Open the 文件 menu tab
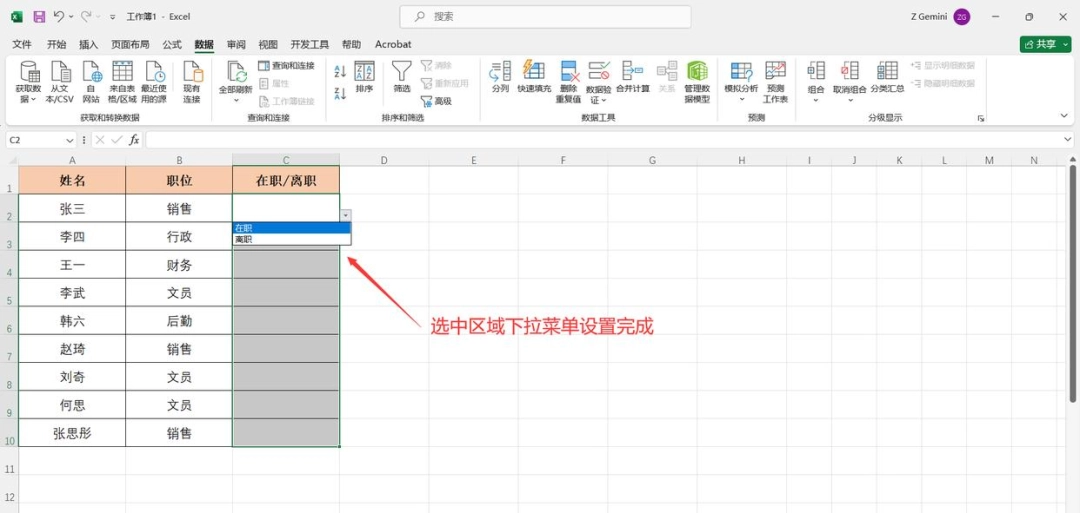 (23, 44)
